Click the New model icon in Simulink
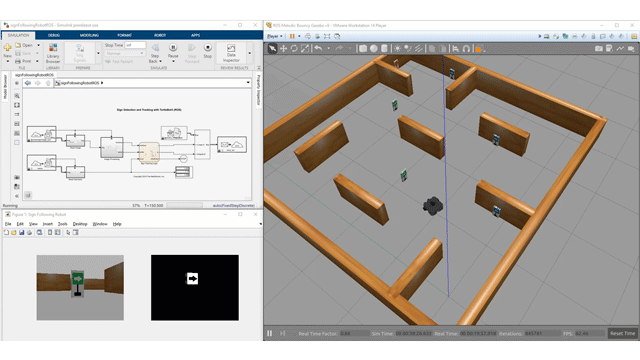Screen dimensions: 640x360 click(x=7, y=48)
